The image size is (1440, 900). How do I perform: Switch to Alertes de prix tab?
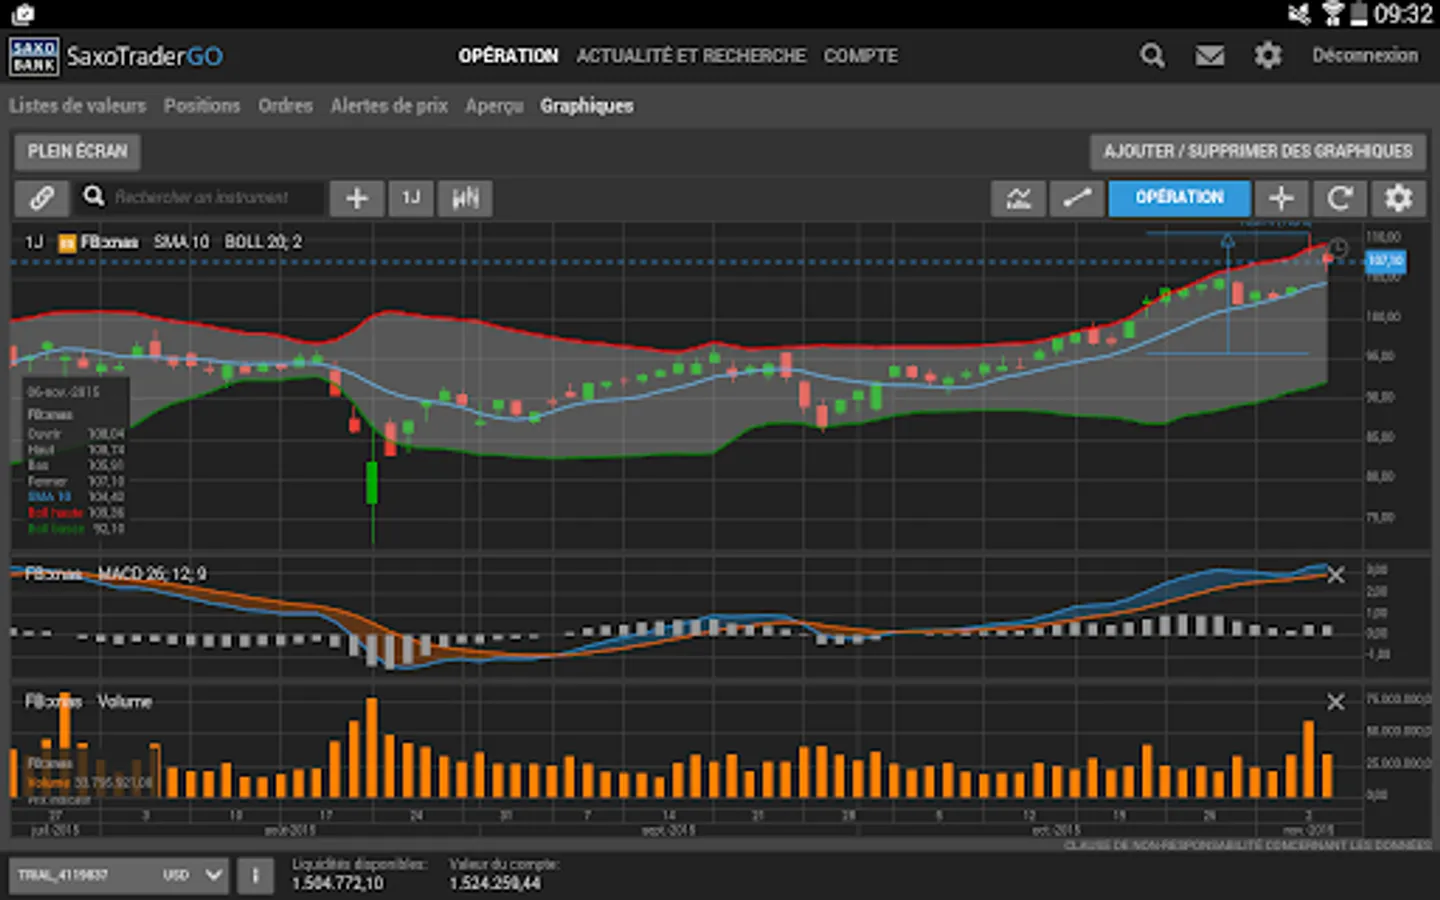[x=389, y=106]
